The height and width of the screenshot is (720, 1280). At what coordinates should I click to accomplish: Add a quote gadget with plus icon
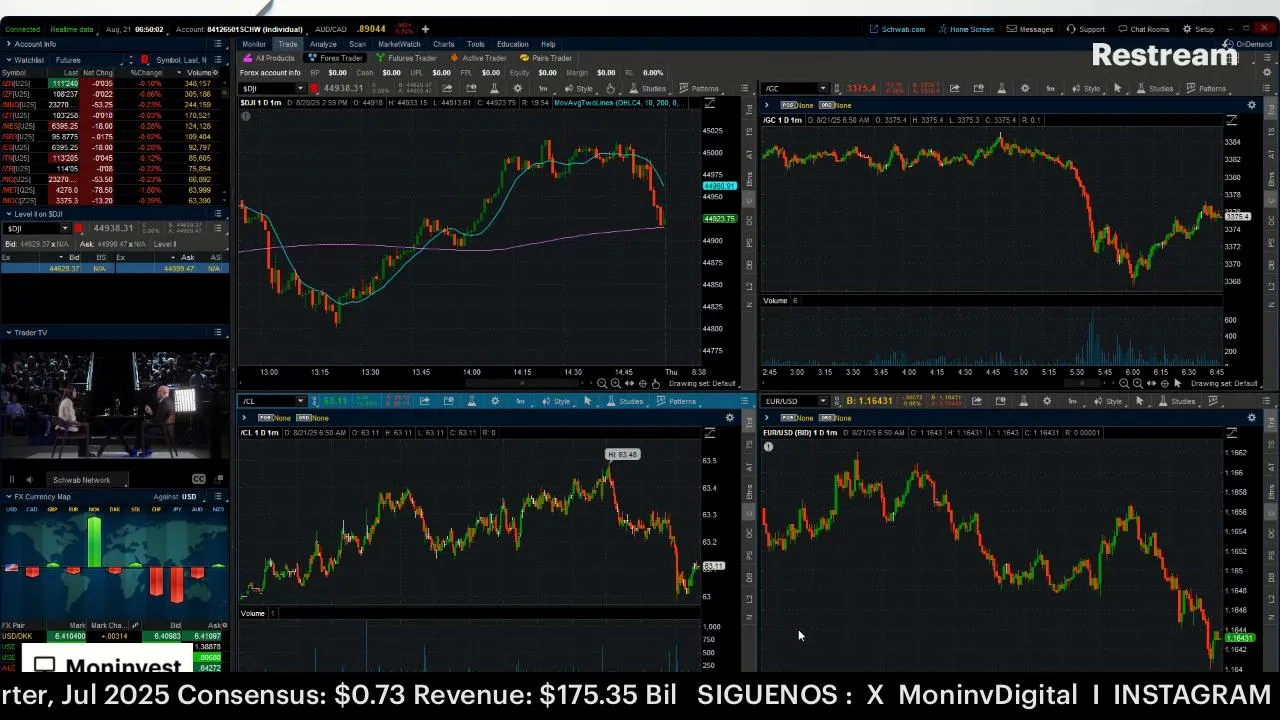coord(425,29)
